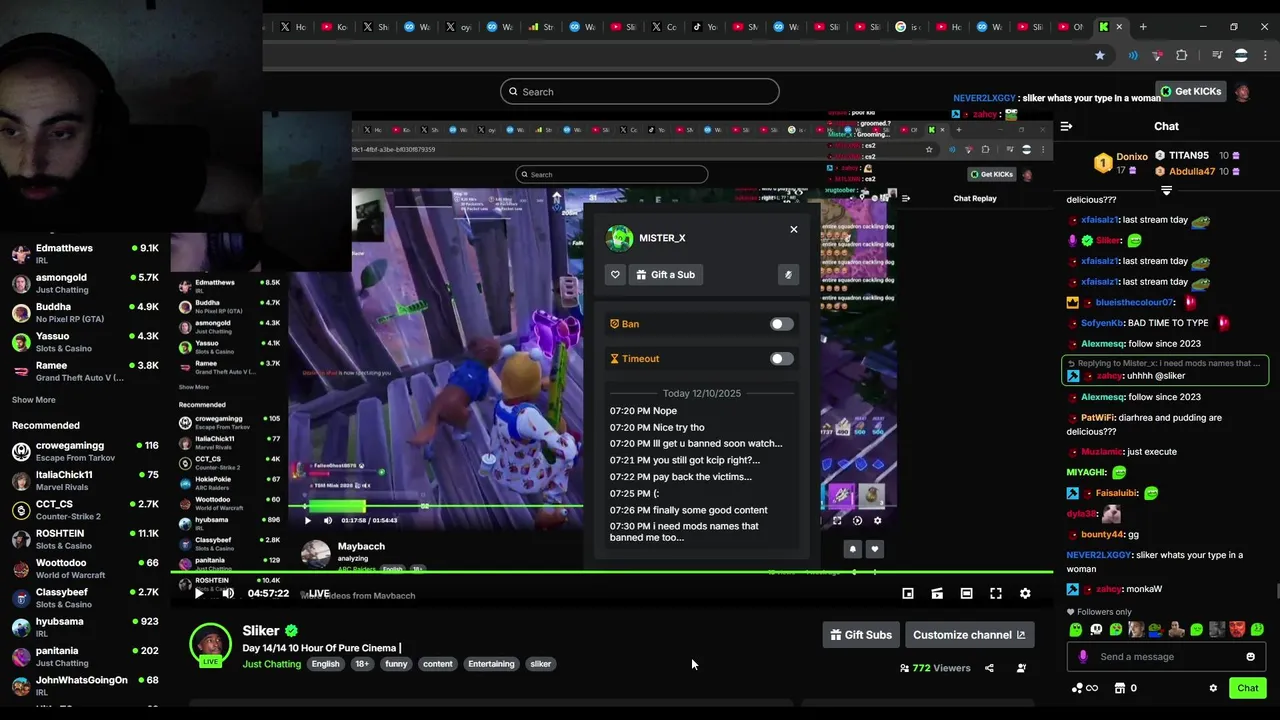Click the red angry face quick emote
This screenshot has height=720, width=1280.
click(1237, 629)
